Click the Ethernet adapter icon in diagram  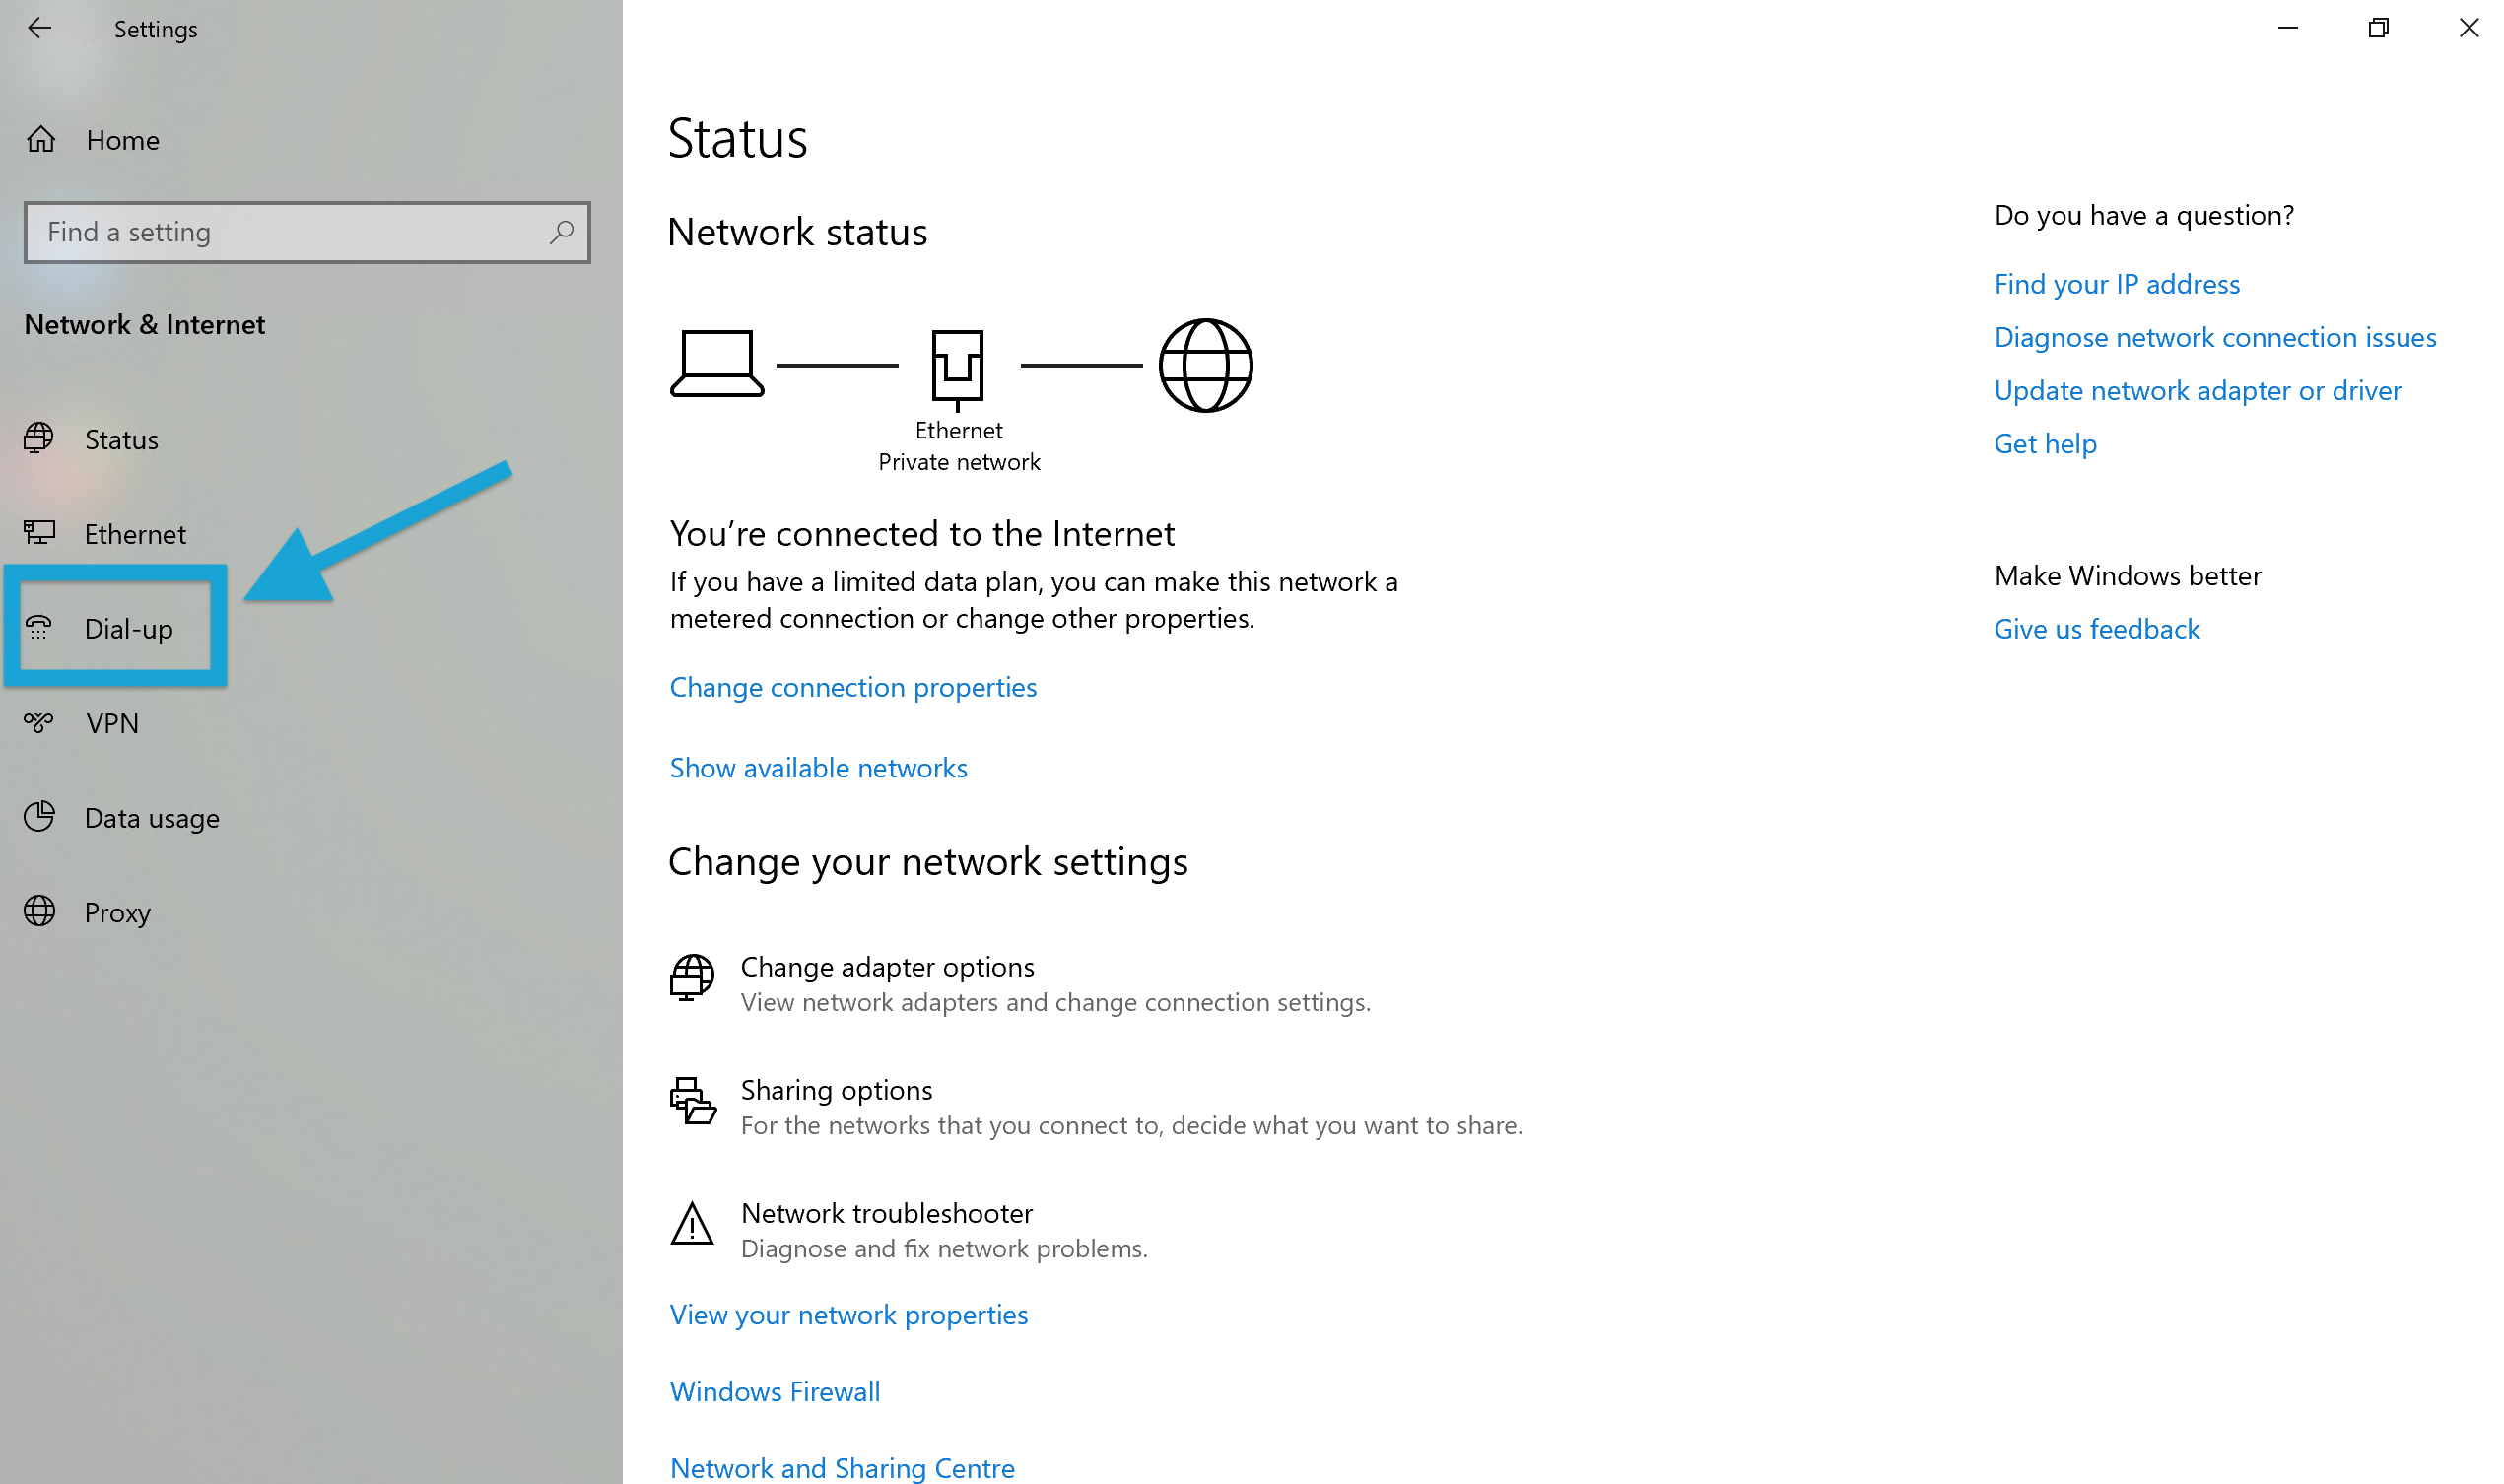point(957,369)
